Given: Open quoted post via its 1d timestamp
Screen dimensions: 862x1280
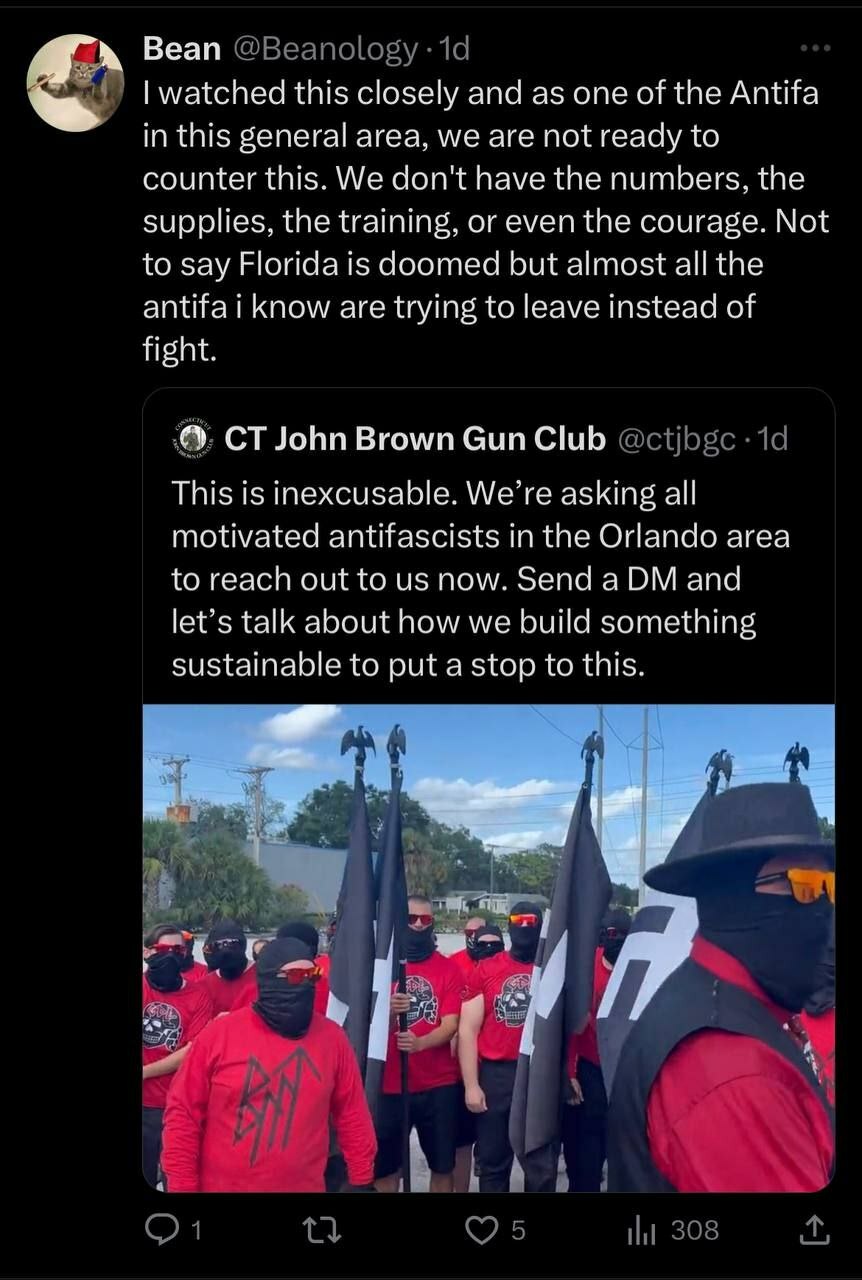Looking at the screenshot, I should point(771,438).
